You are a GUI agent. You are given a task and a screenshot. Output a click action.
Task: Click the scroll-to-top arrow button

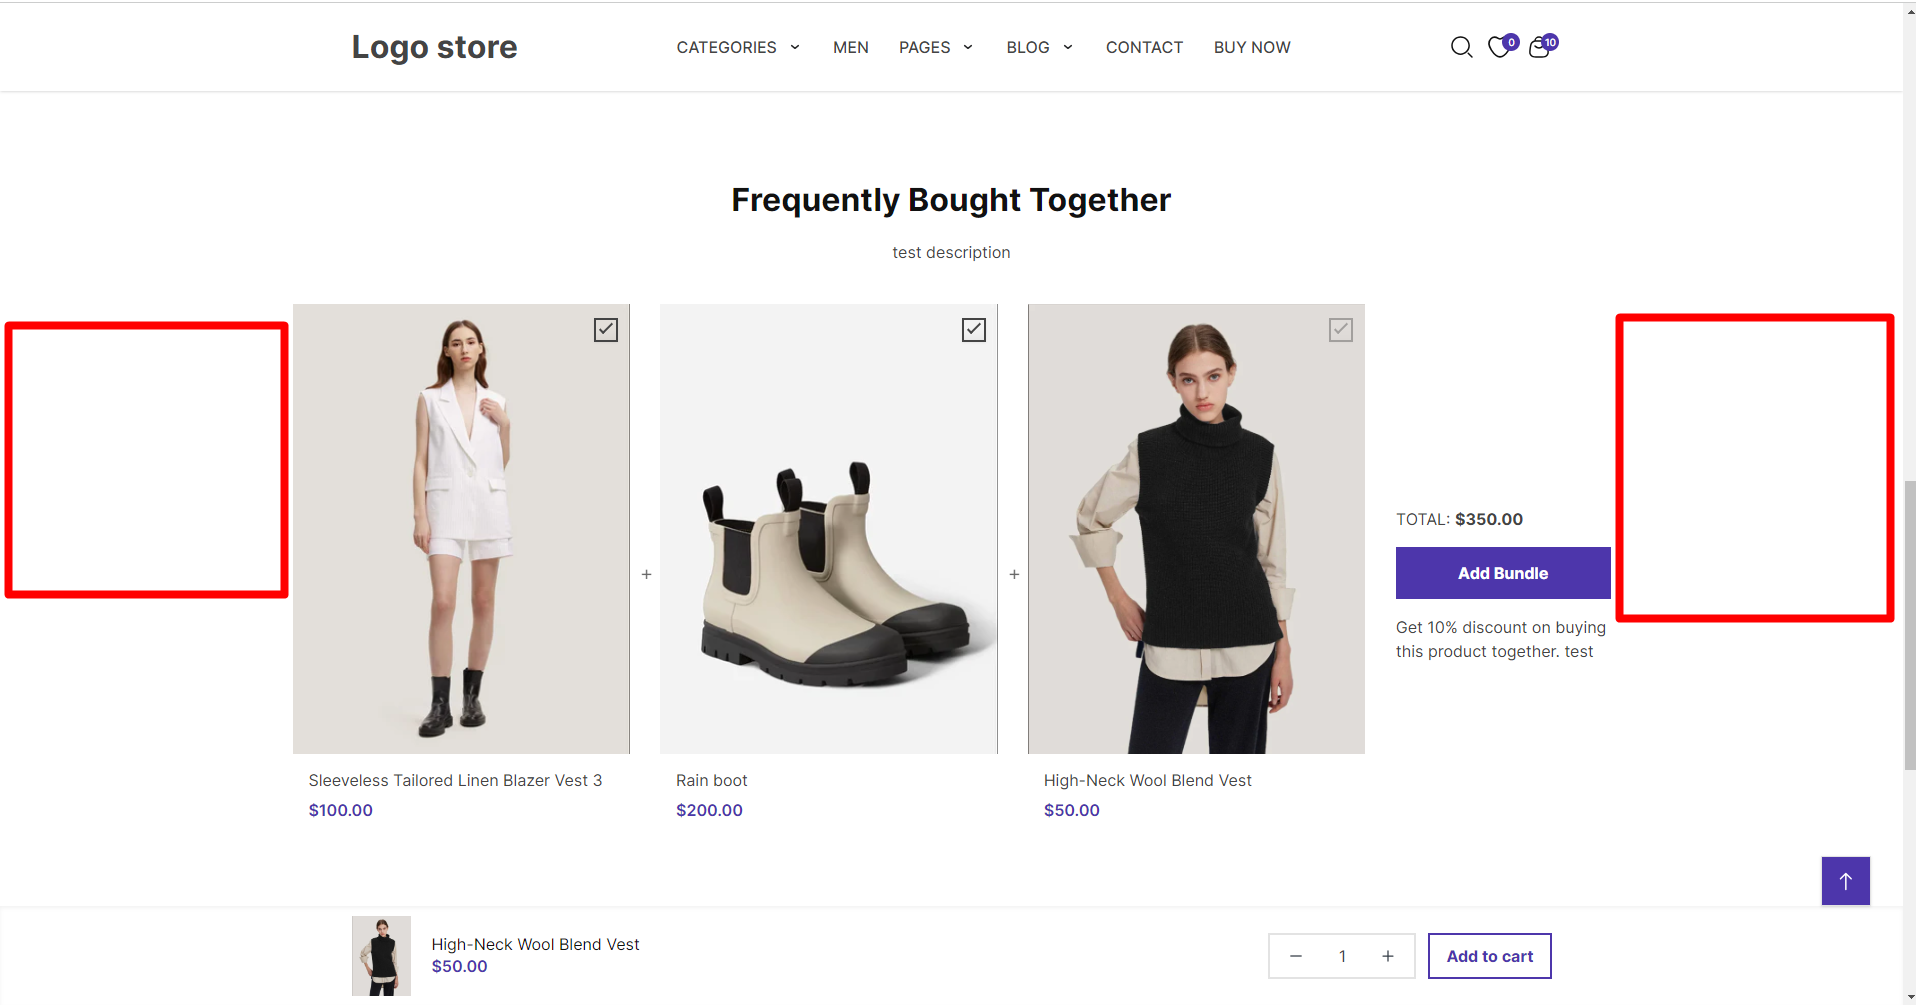[1845, 881]
